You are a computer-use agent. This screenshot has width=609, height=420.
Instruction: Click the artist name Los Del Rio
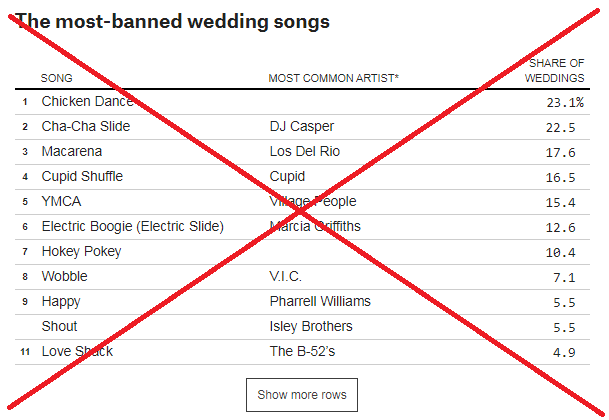coord(305,152)
